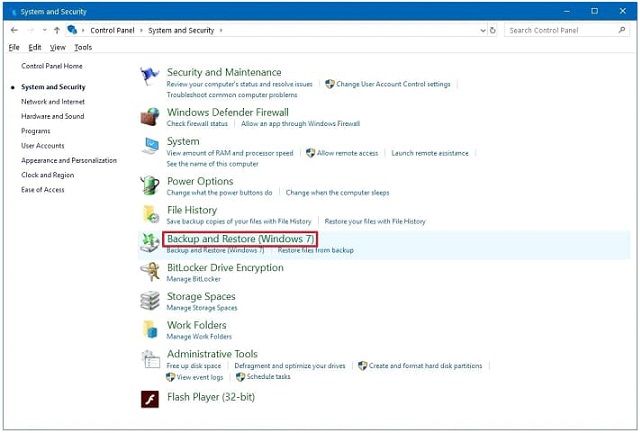Click the search magnifier icon
This screenshot has height=433, width=640.
pyautogui.click(x=622, y=30)
